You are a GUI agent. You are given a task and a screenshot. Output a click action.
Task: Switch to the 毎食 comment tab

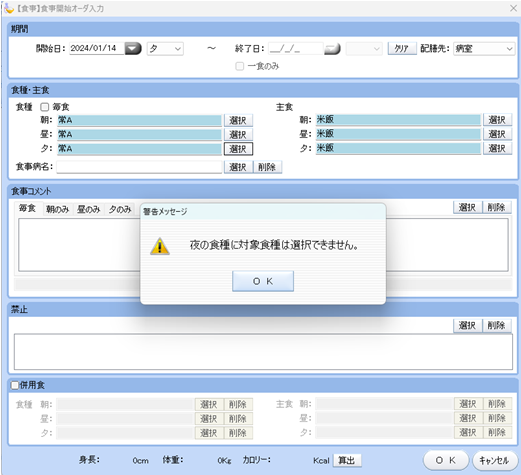pos(28,209)
